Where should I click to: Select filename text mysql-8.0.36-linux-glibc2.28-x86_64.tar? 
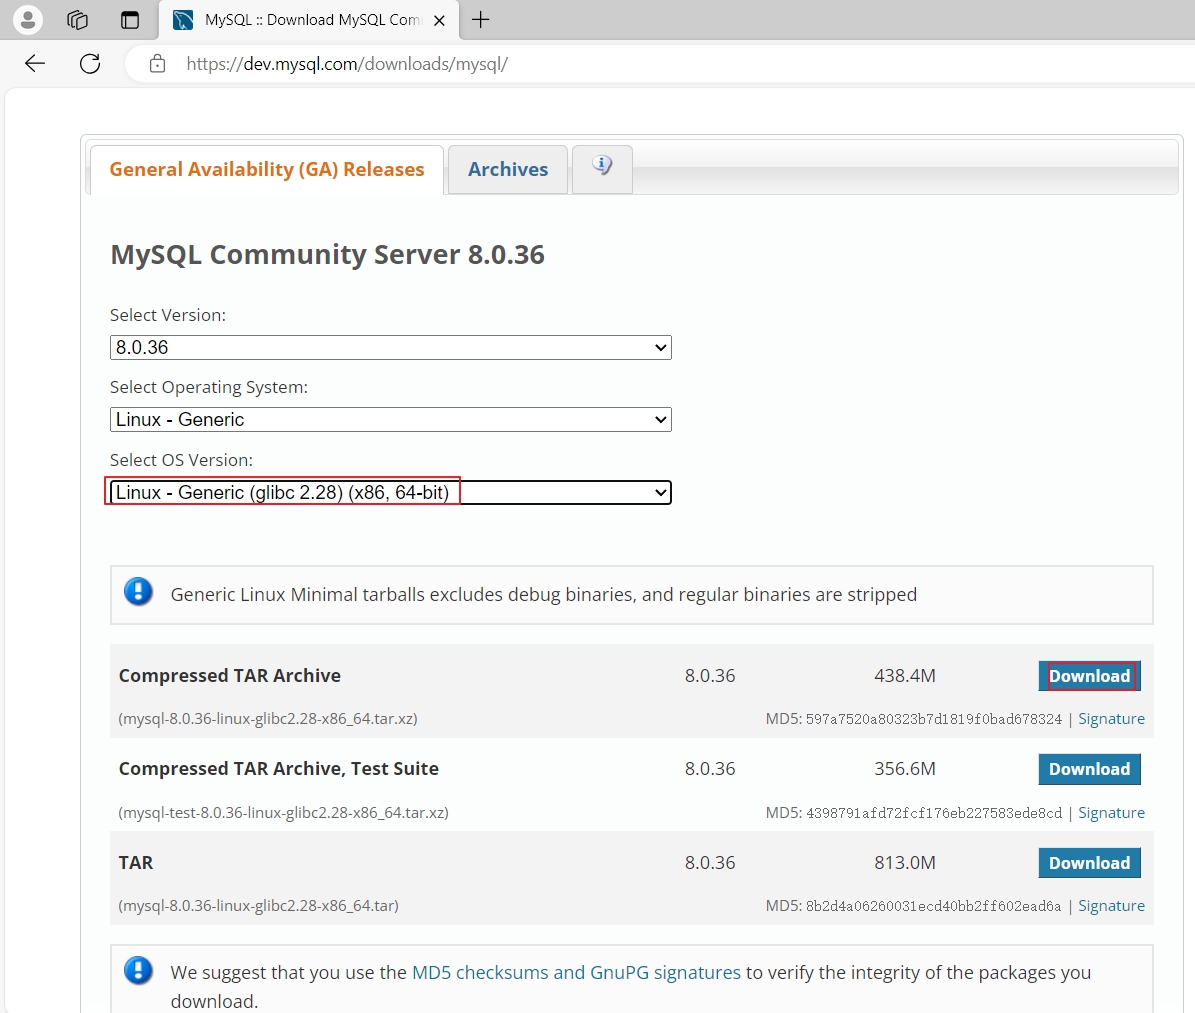click(258, 906)
